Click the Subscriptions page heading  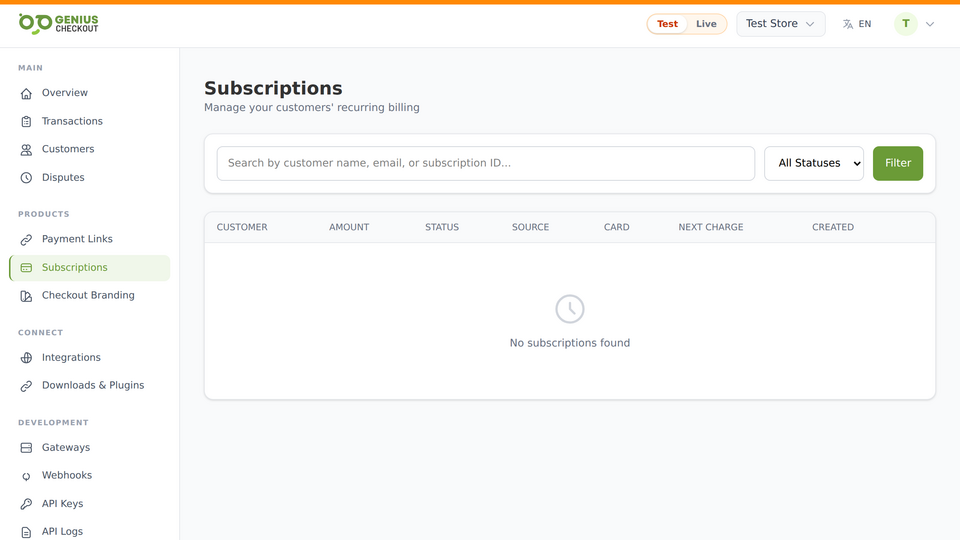(x=273, y=88)
